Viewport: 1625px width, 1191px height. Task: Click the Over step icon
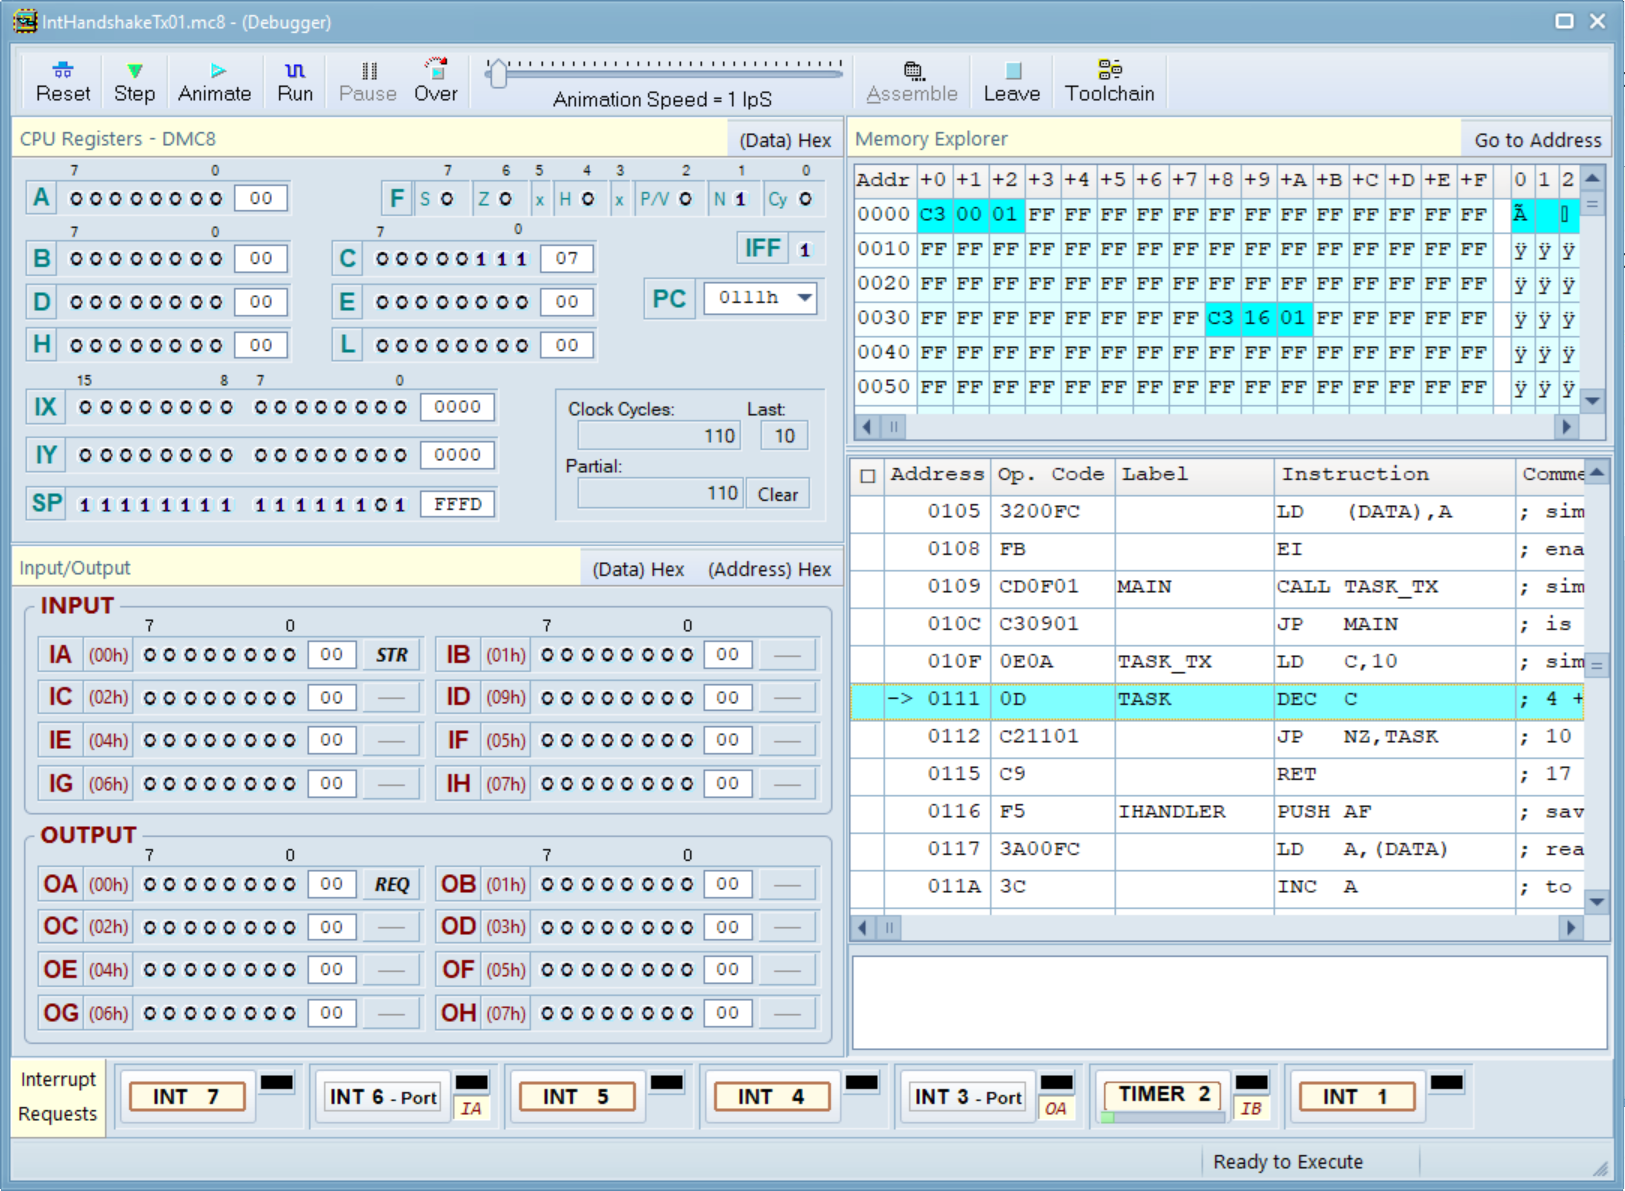point(435,81)
